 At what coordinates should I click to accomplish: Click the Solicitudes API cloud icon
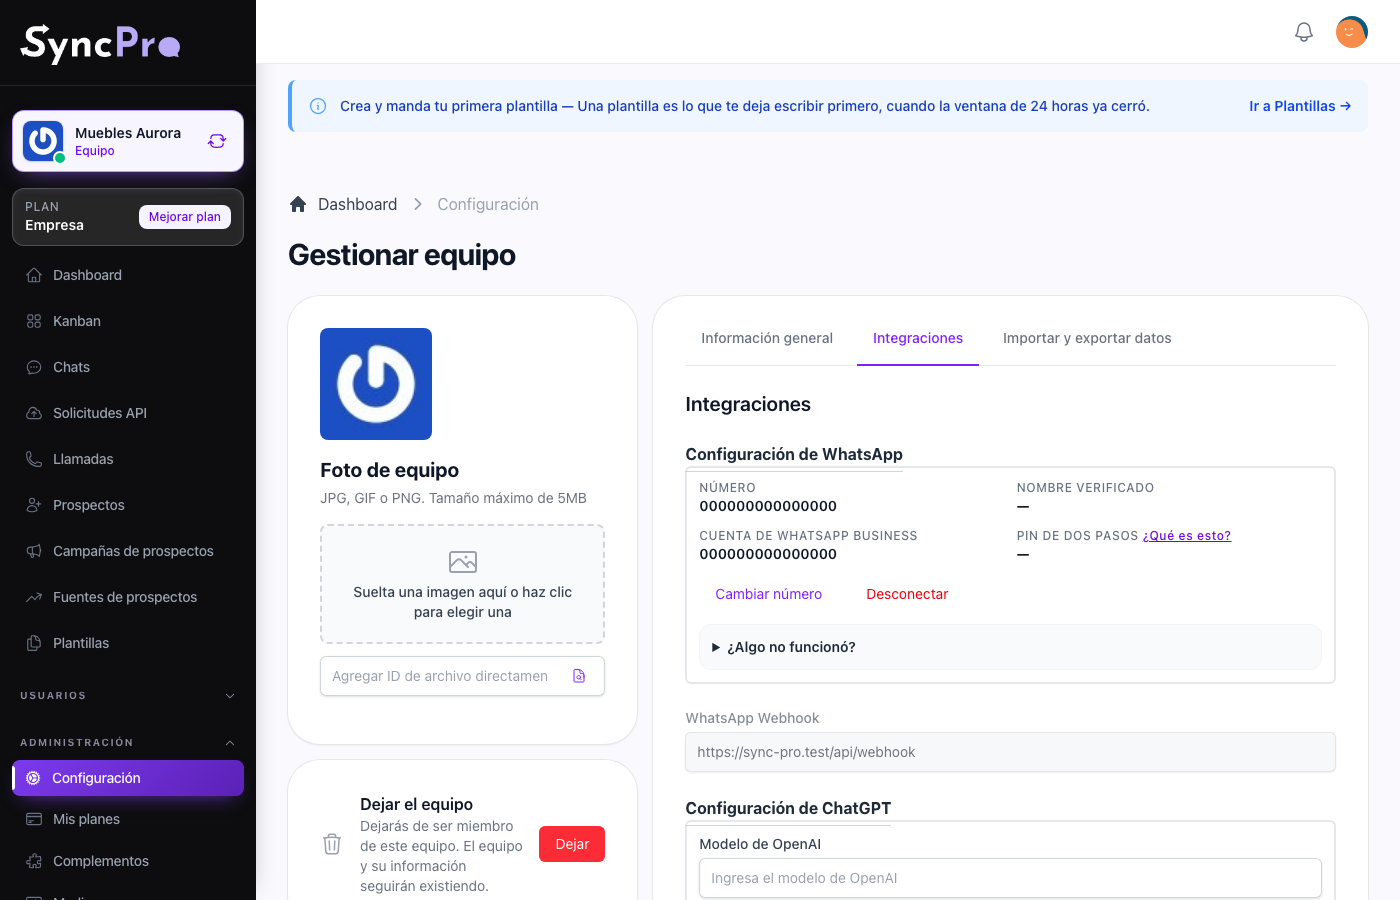click(34, 413)
